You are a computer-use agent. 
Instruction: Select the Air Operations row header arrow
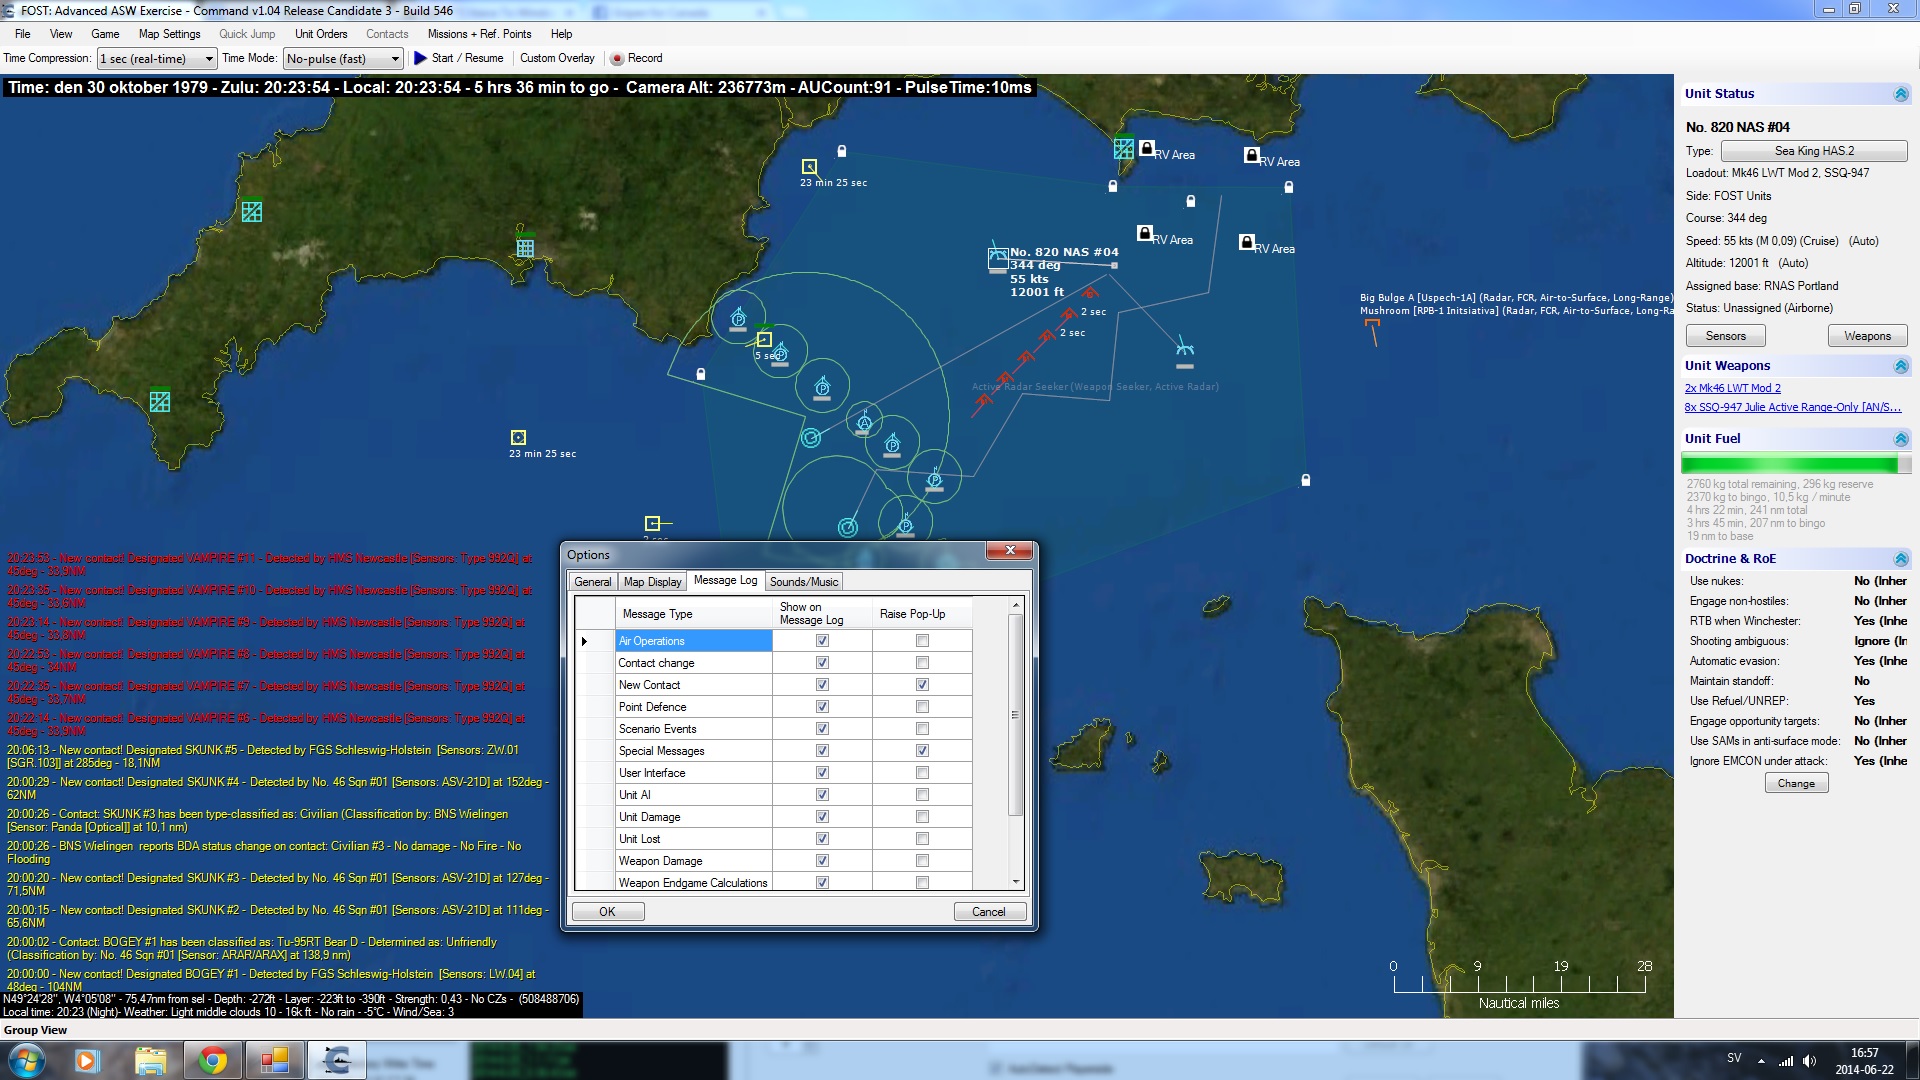(x=594, y=641)
